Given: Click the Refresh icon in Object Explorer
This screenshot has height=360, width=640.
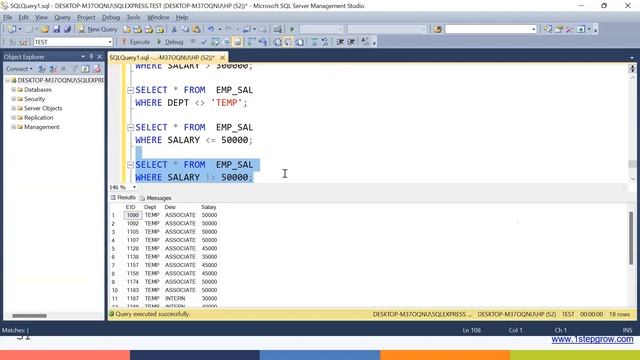Looking at the screenshot, I should click(85, 69).
